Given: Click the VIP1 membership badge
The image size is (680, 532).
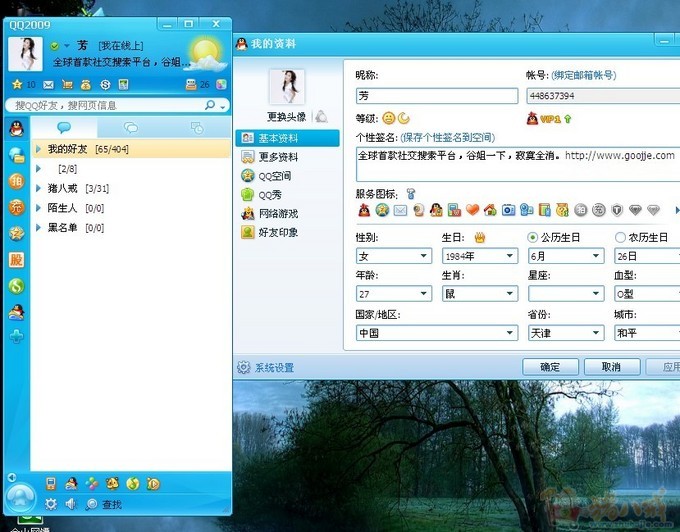Looking at the screenshot, I should click(x=549, y=118).
